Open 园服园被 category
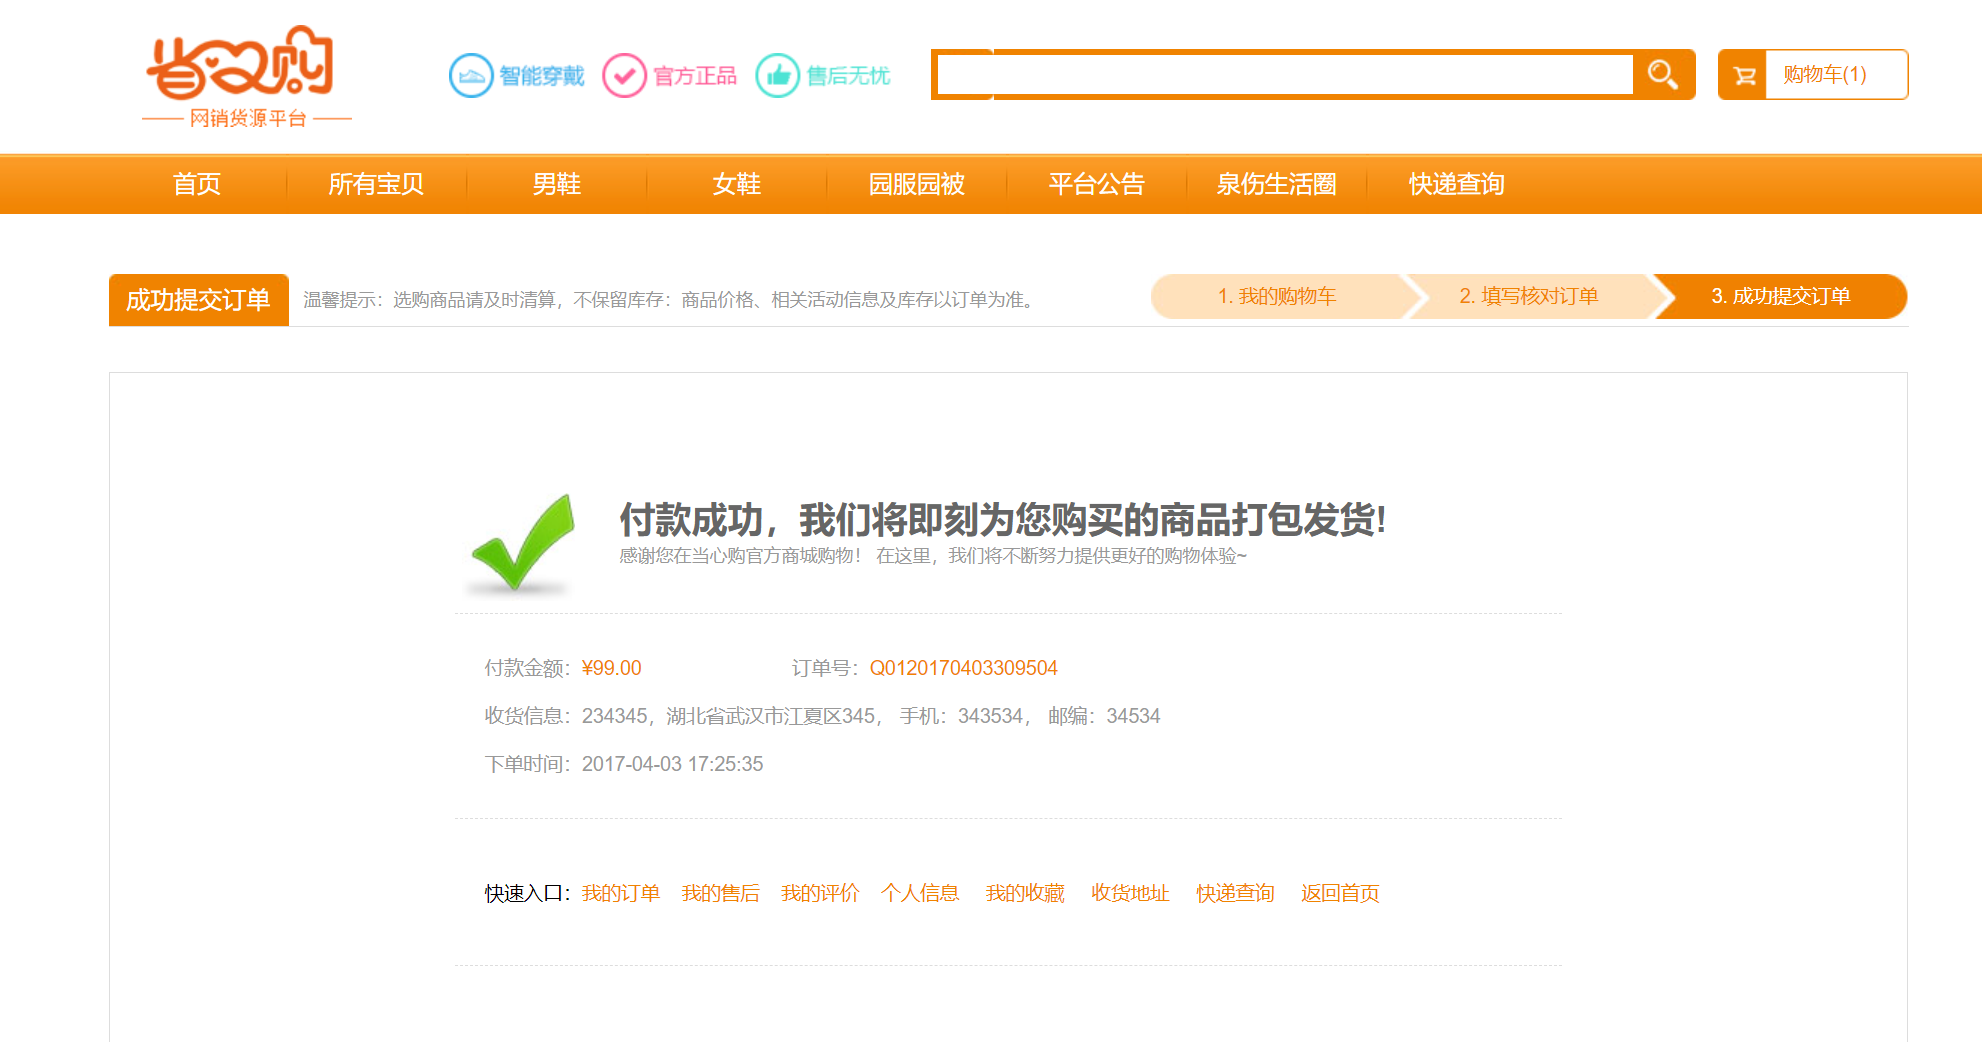Image resolution: width=1982 pixels, height=1042 pixels. (917, 184)
